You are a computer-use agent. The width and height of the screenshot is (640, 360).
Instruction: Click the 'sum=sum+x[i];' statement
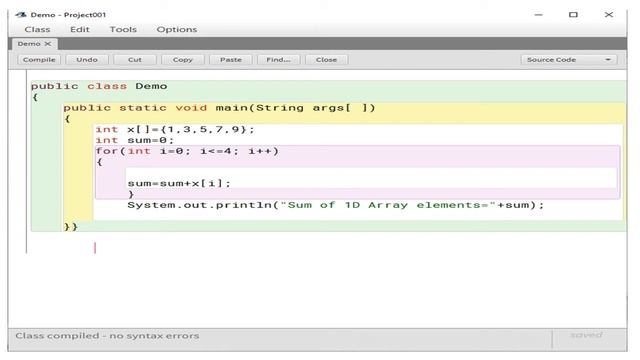[179, 183]
